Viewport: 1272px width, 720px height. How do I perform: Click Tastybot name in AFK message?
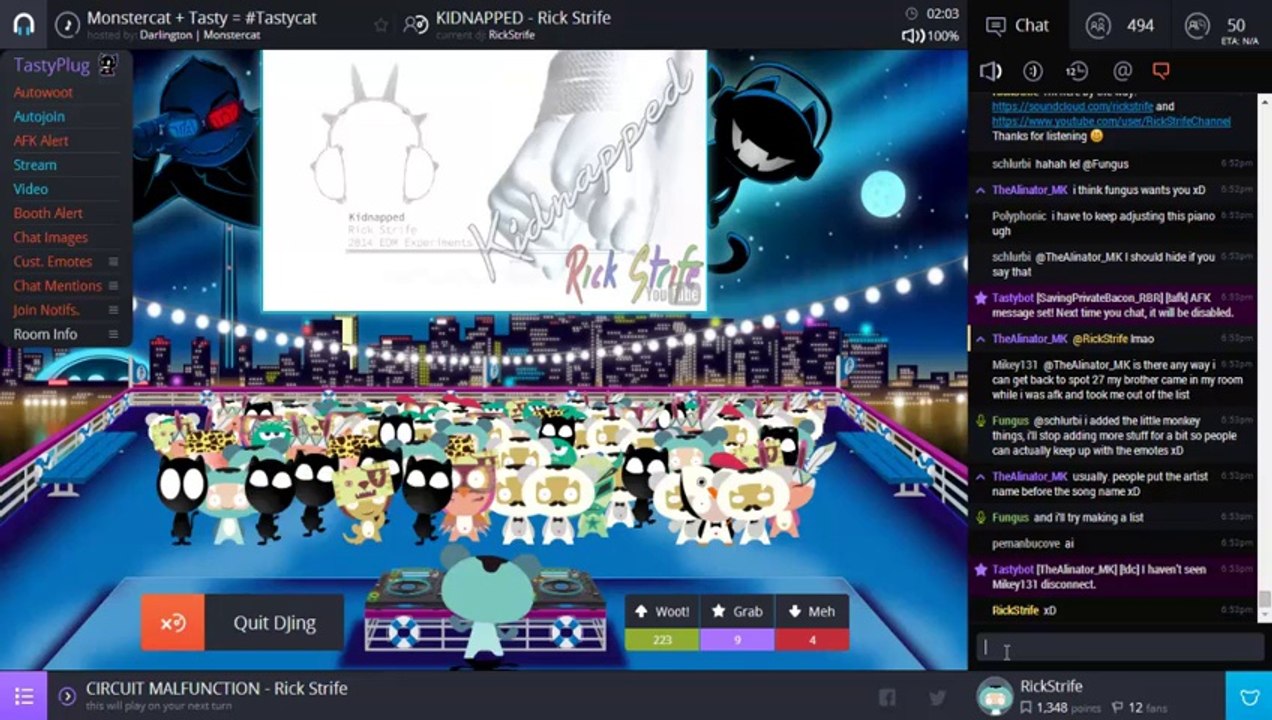[1013, 298]
